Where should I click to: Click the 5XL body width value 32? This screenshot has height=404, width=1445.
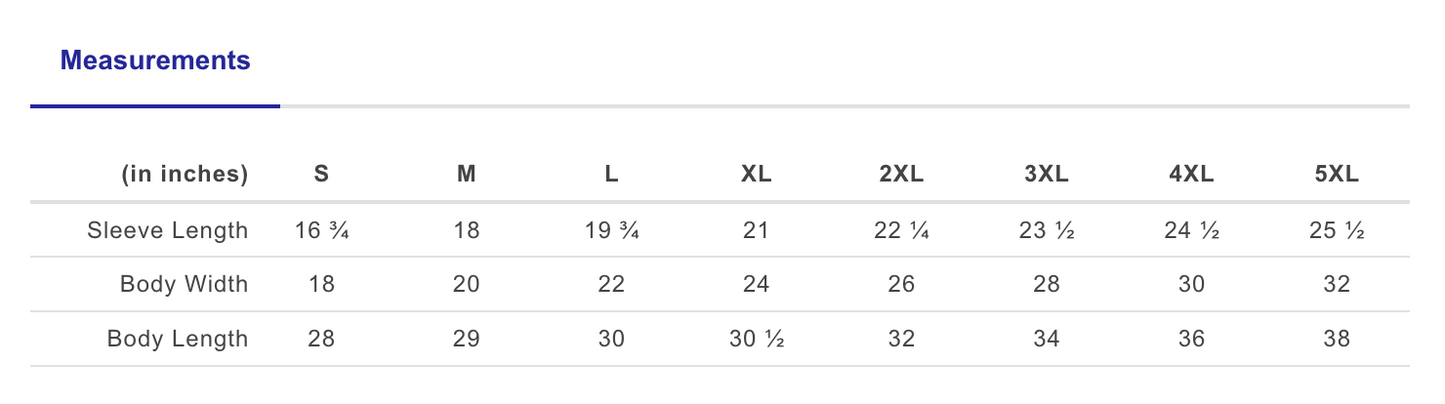pyautogui.click(x=1336, y=284)
